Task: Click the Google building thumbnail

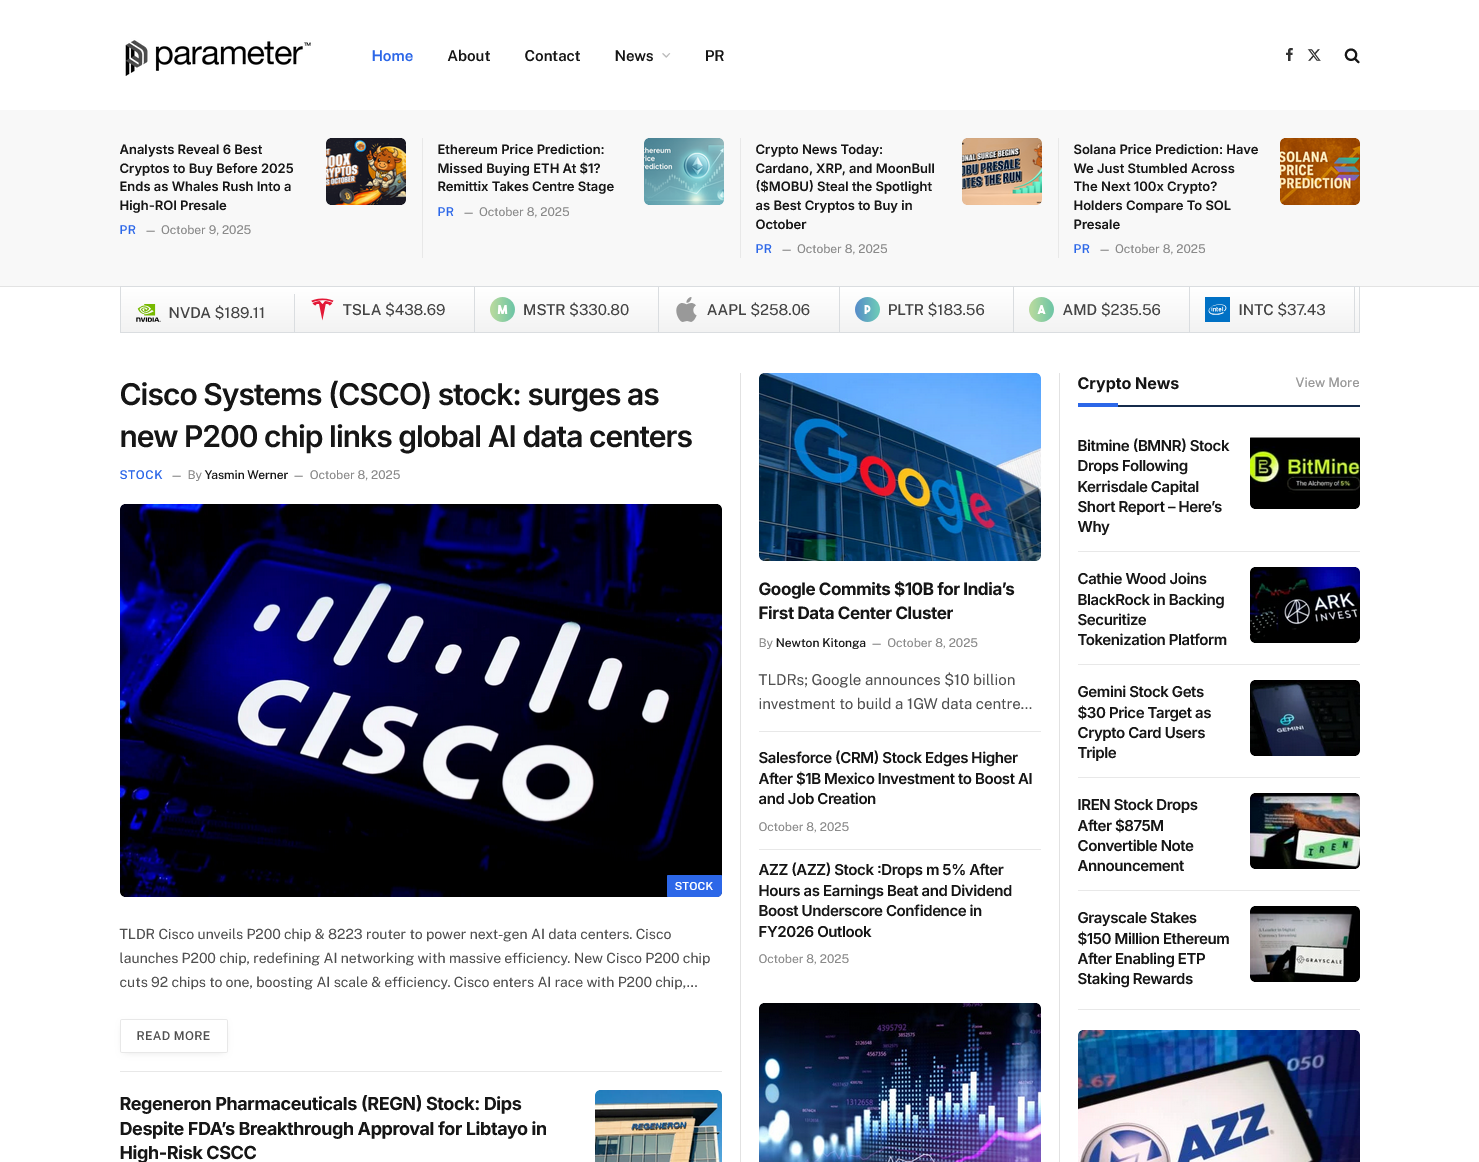Action: 899,467
